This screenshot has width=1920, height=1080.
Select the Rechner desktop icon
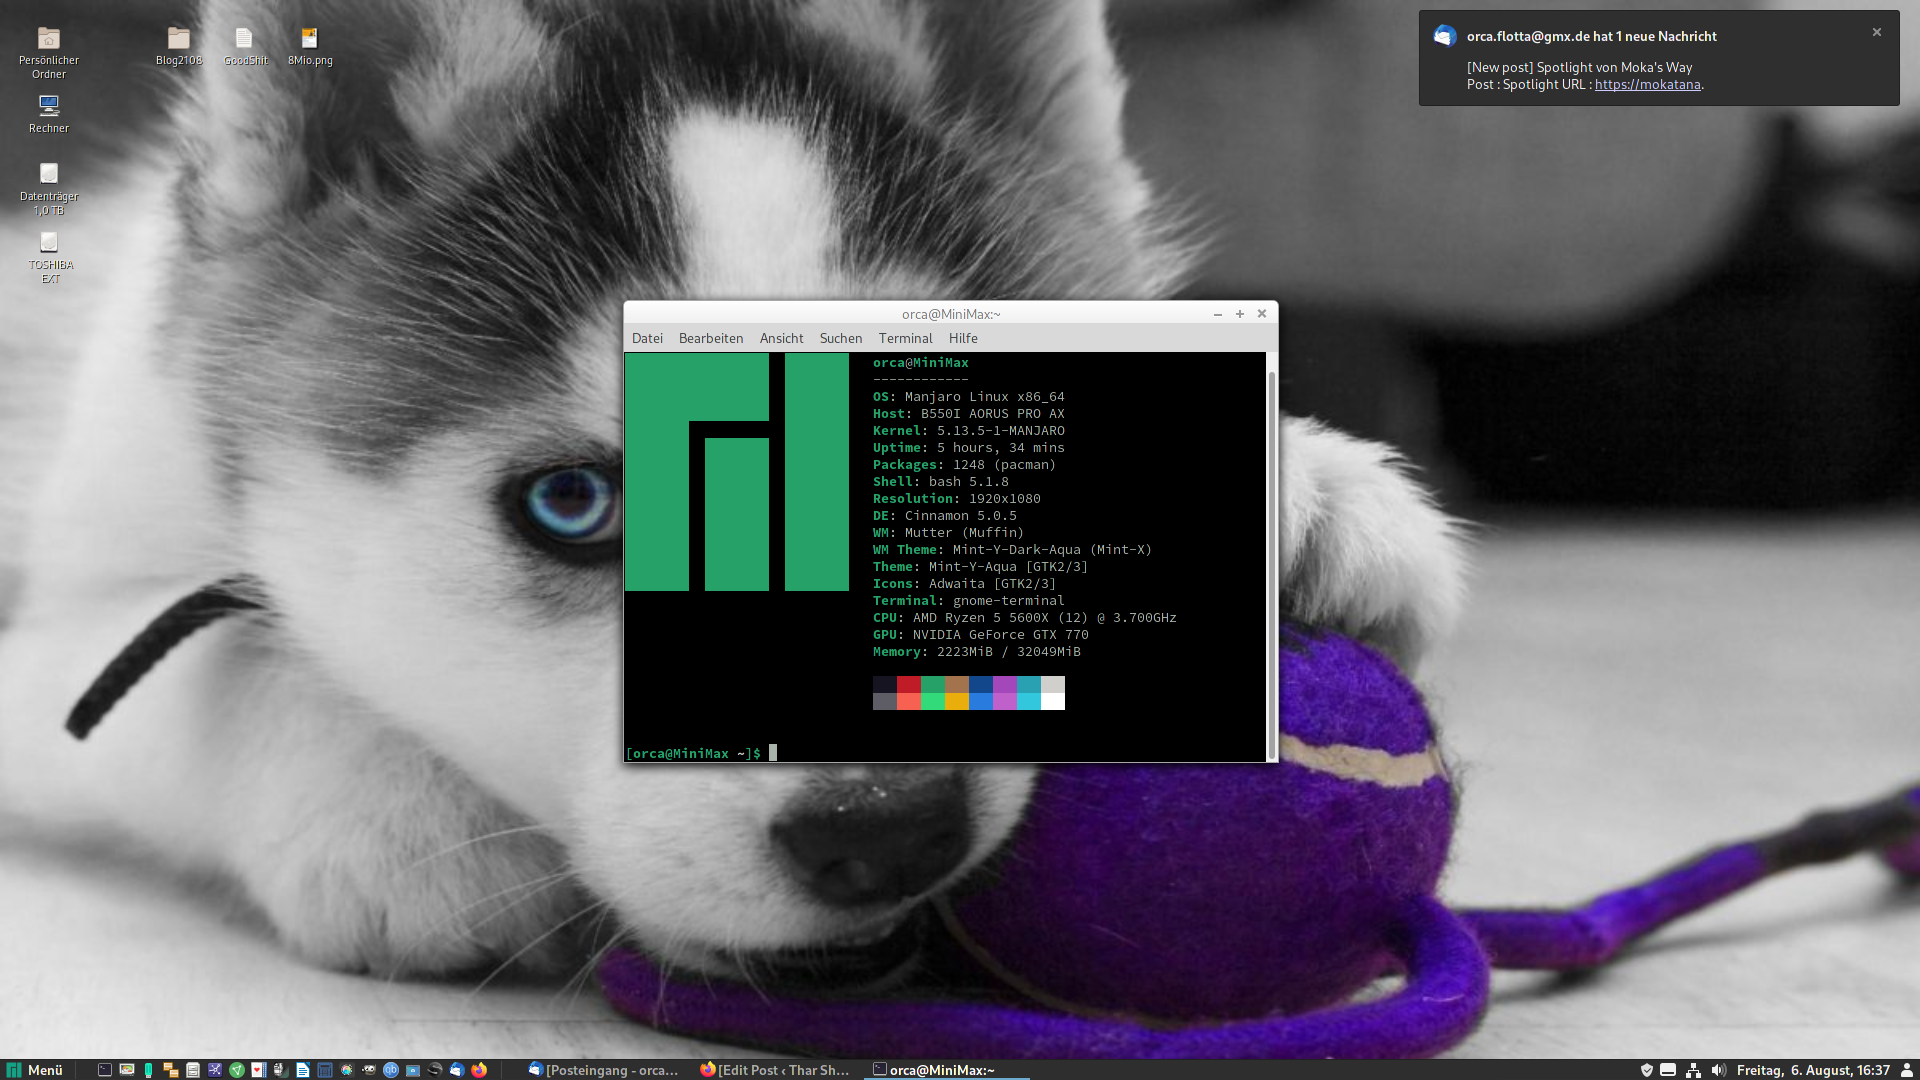[x=49, y=112]
